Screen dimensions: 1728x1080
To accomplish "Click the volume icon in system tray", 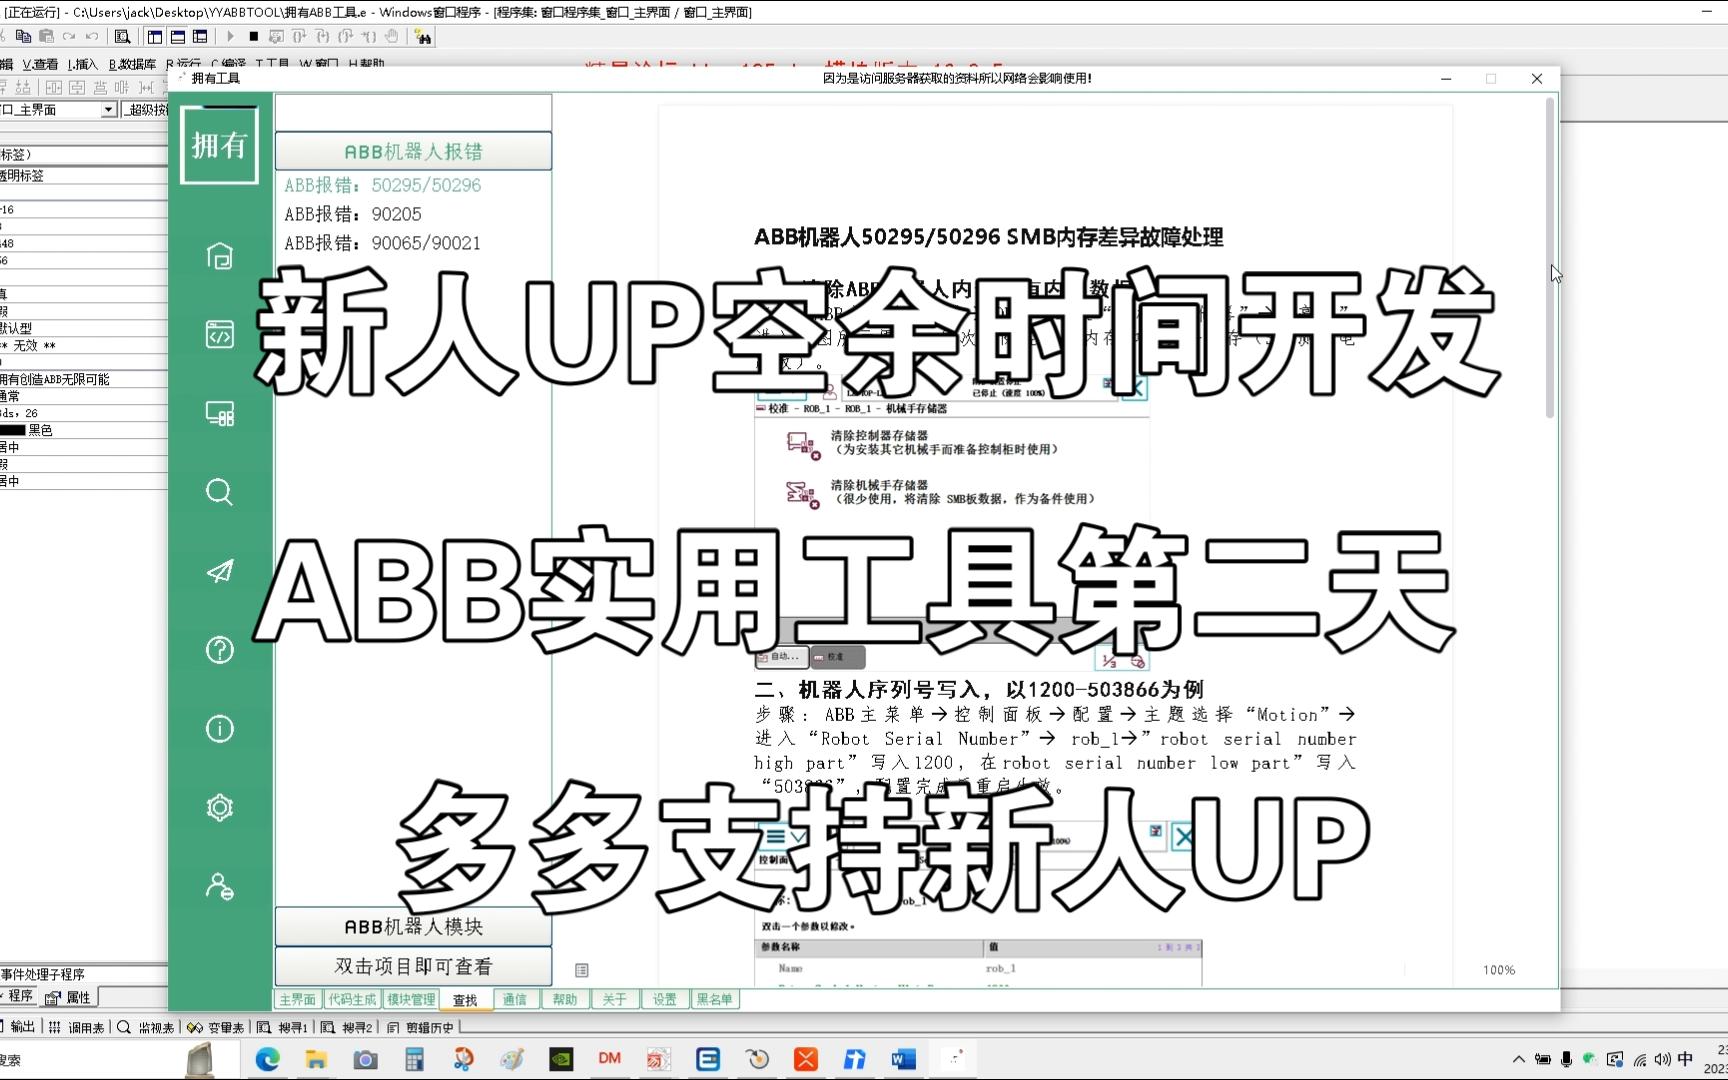I will 1662,1059.
